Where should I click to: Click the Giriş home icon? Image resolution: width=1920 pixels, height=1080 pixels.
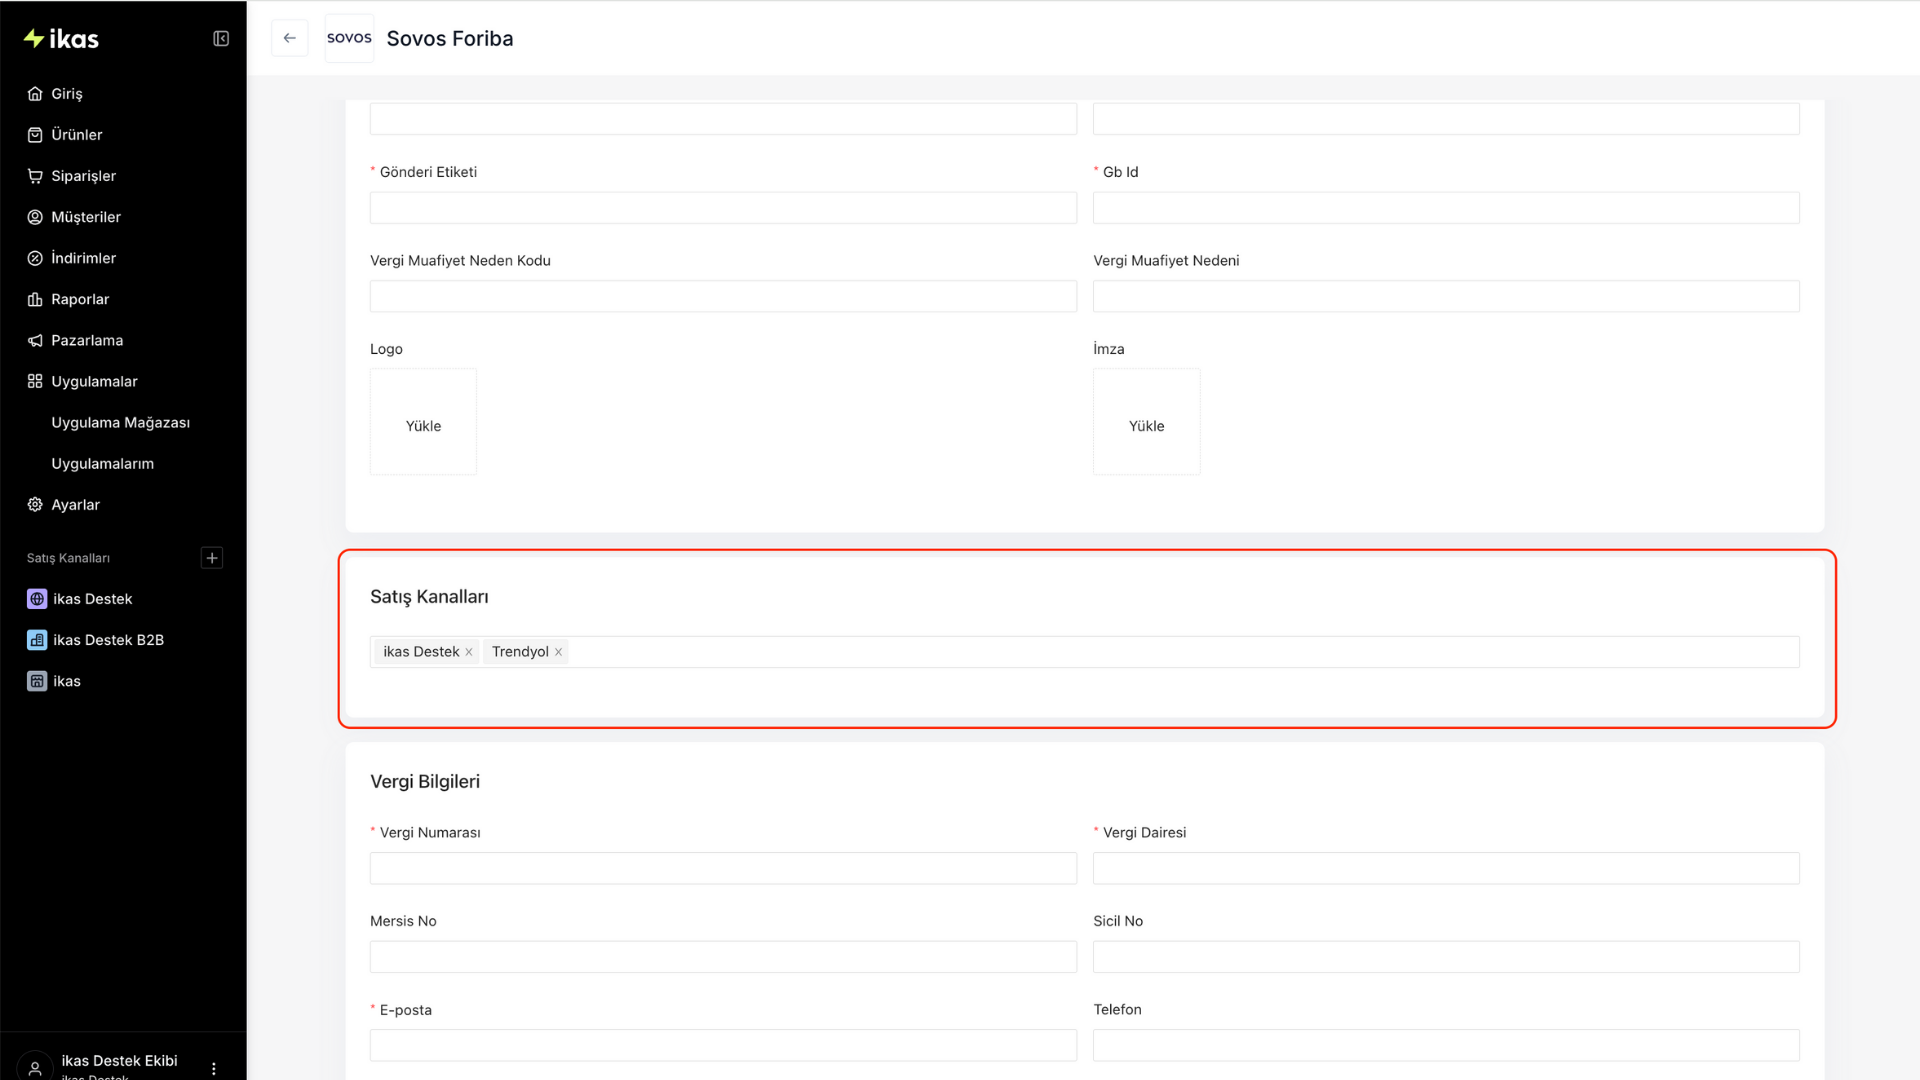point(35,94)
